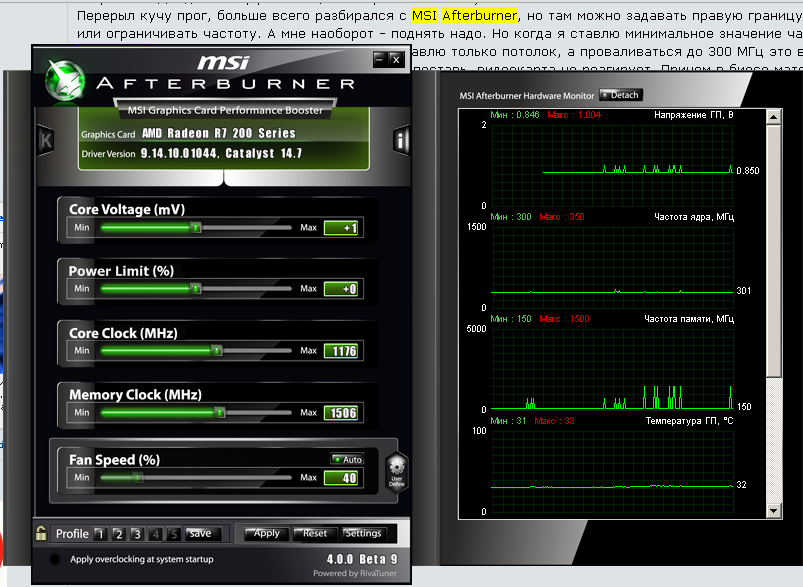Viewport: 803px width, 587px height.
Task: Click the 4.0.0 Beta 9 version text
Action: 362,559
